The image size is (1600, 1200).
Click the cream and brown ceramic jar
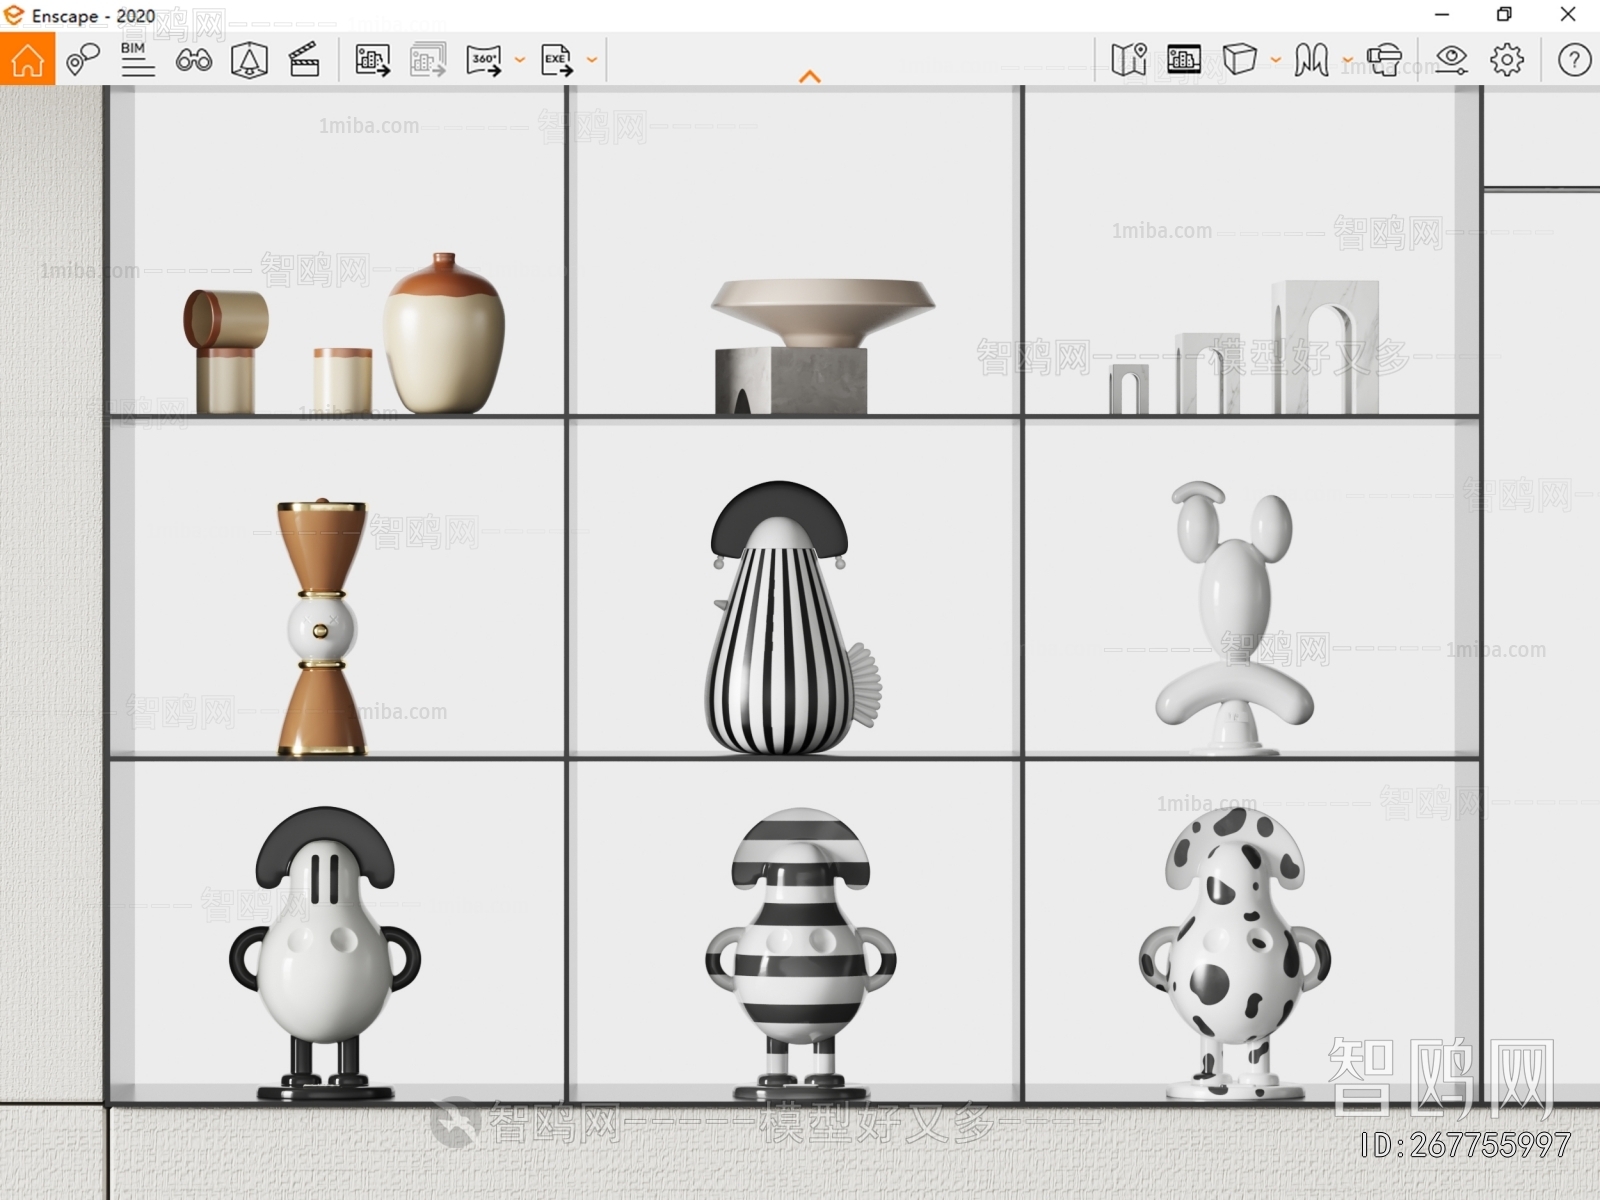click(x=444, y=333)
